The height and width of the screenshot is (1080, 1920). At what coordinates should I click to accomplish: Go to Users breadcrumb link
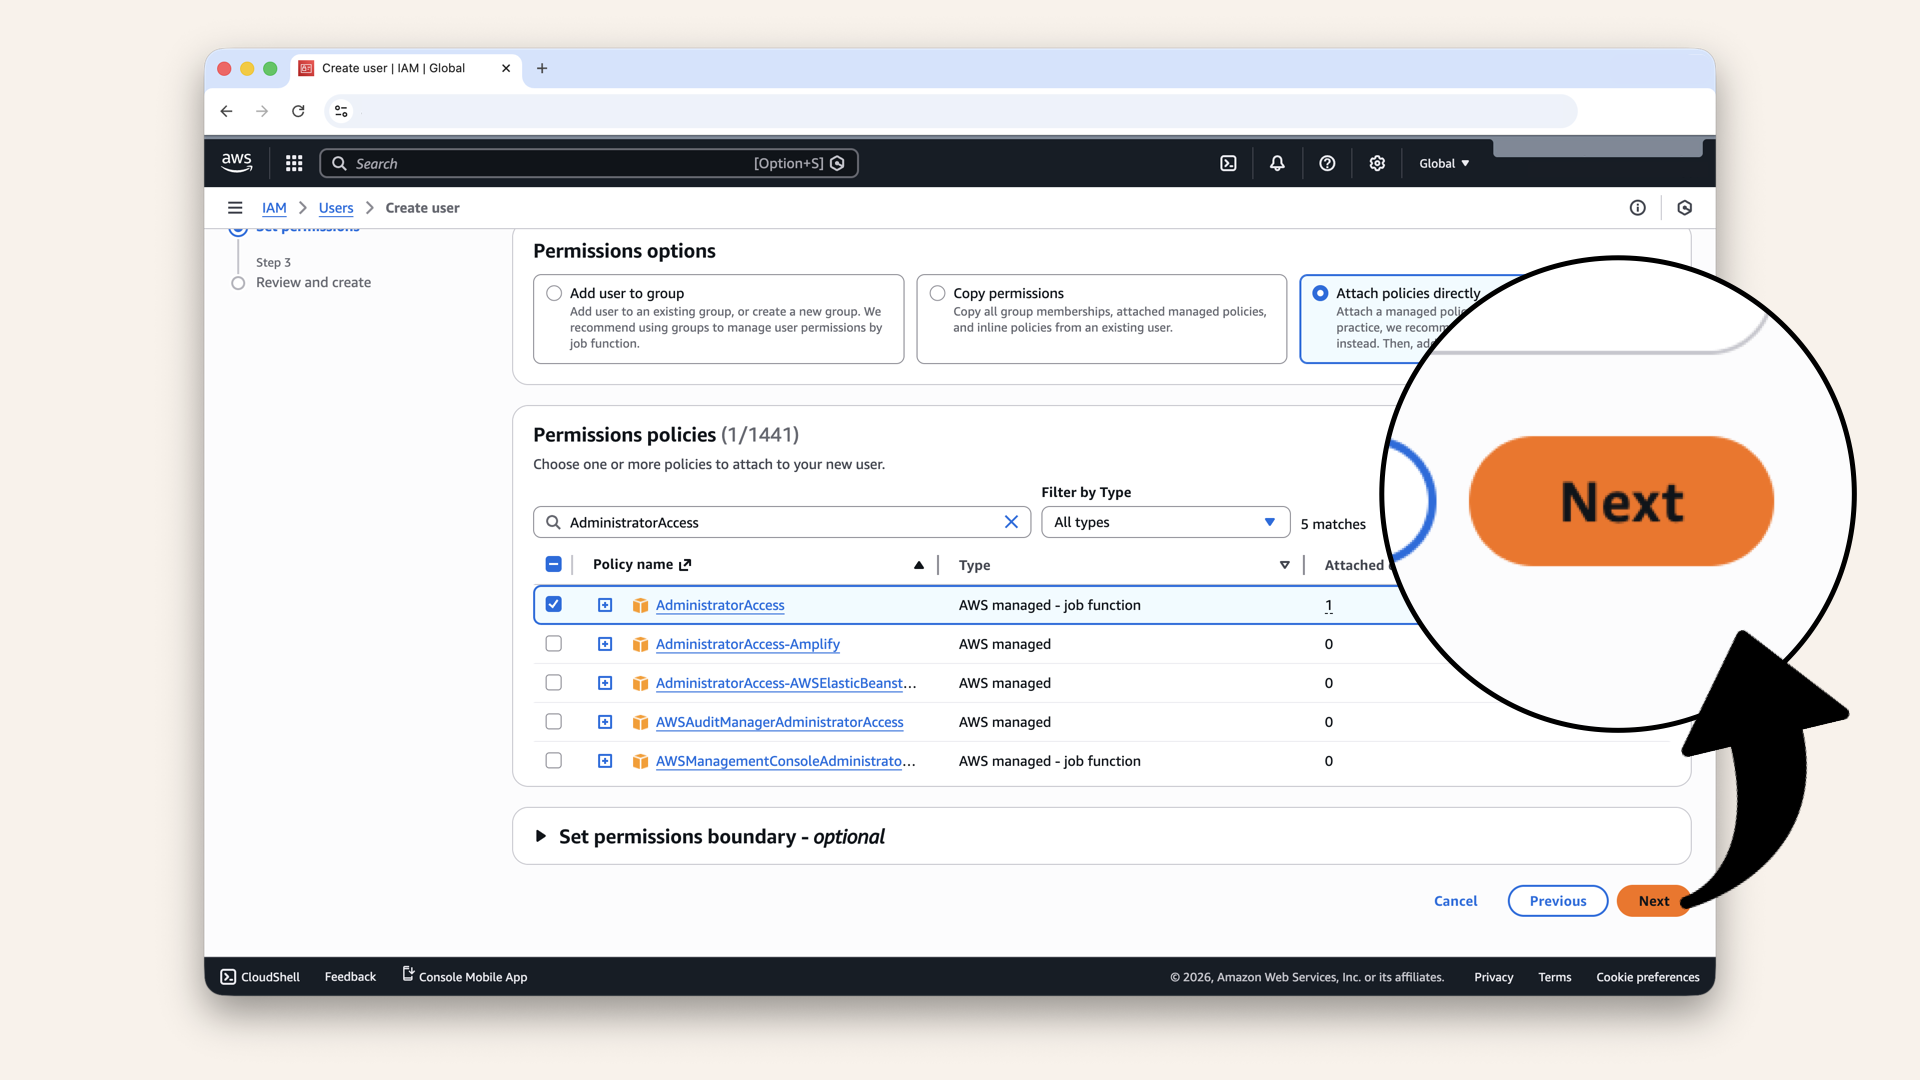(336, 208)
